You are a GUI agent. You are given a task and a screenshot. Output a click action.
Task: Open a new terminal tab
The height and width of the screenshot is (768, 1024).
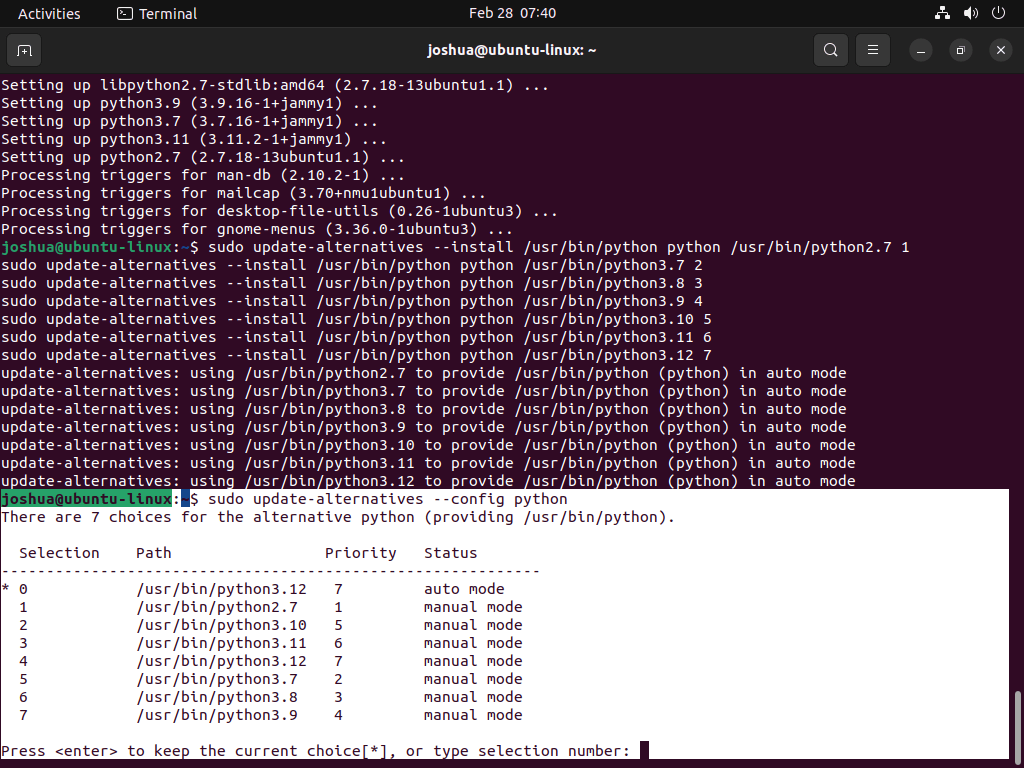click(24, 50)
